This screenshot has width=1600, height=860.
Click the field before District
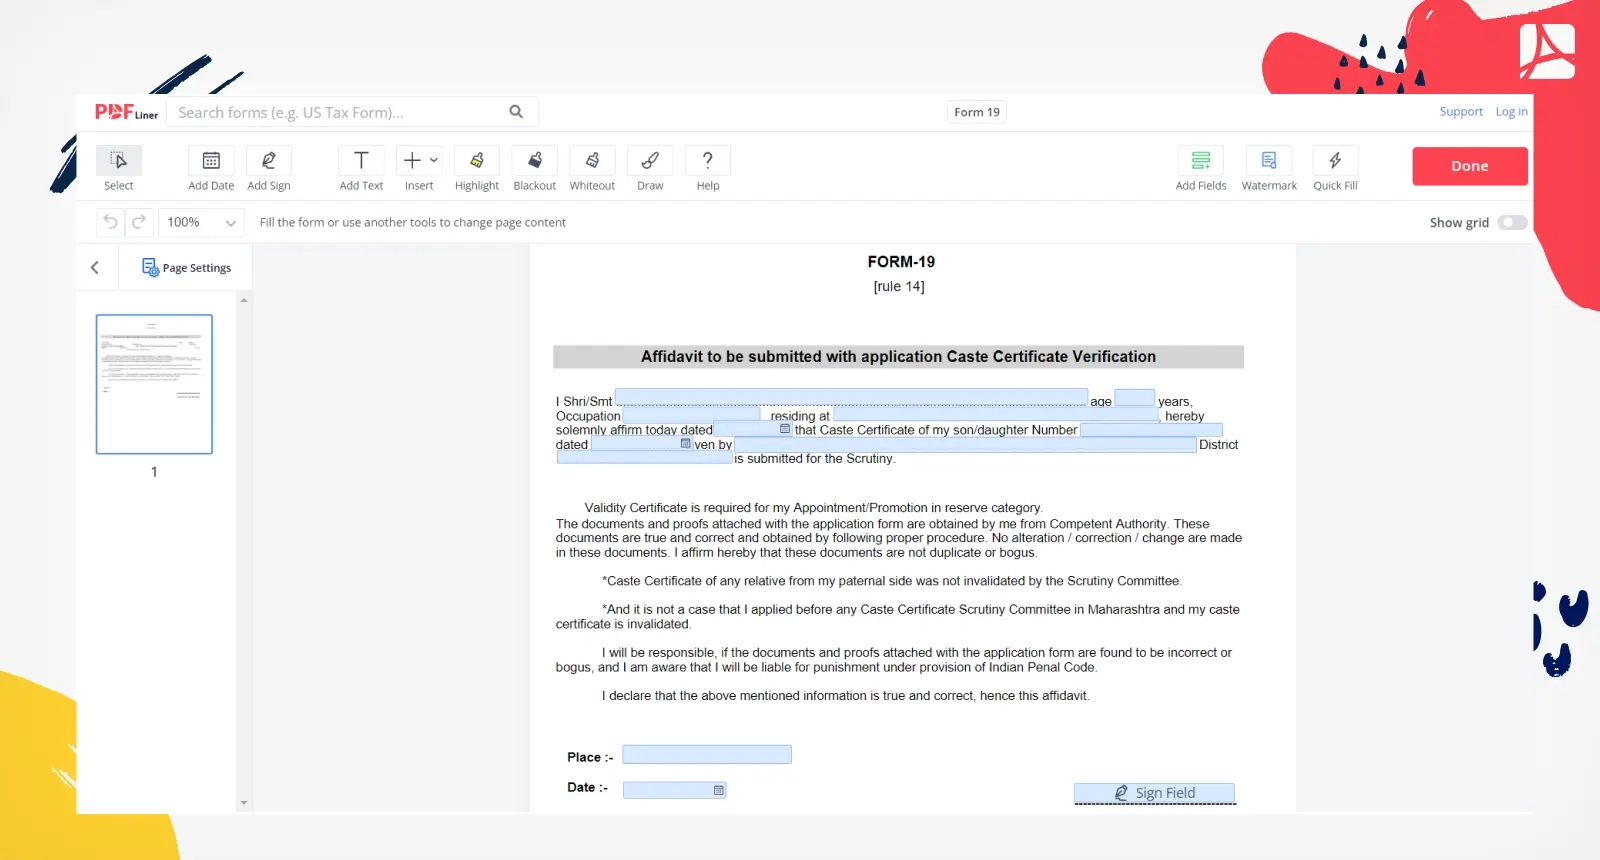(965, 445)
